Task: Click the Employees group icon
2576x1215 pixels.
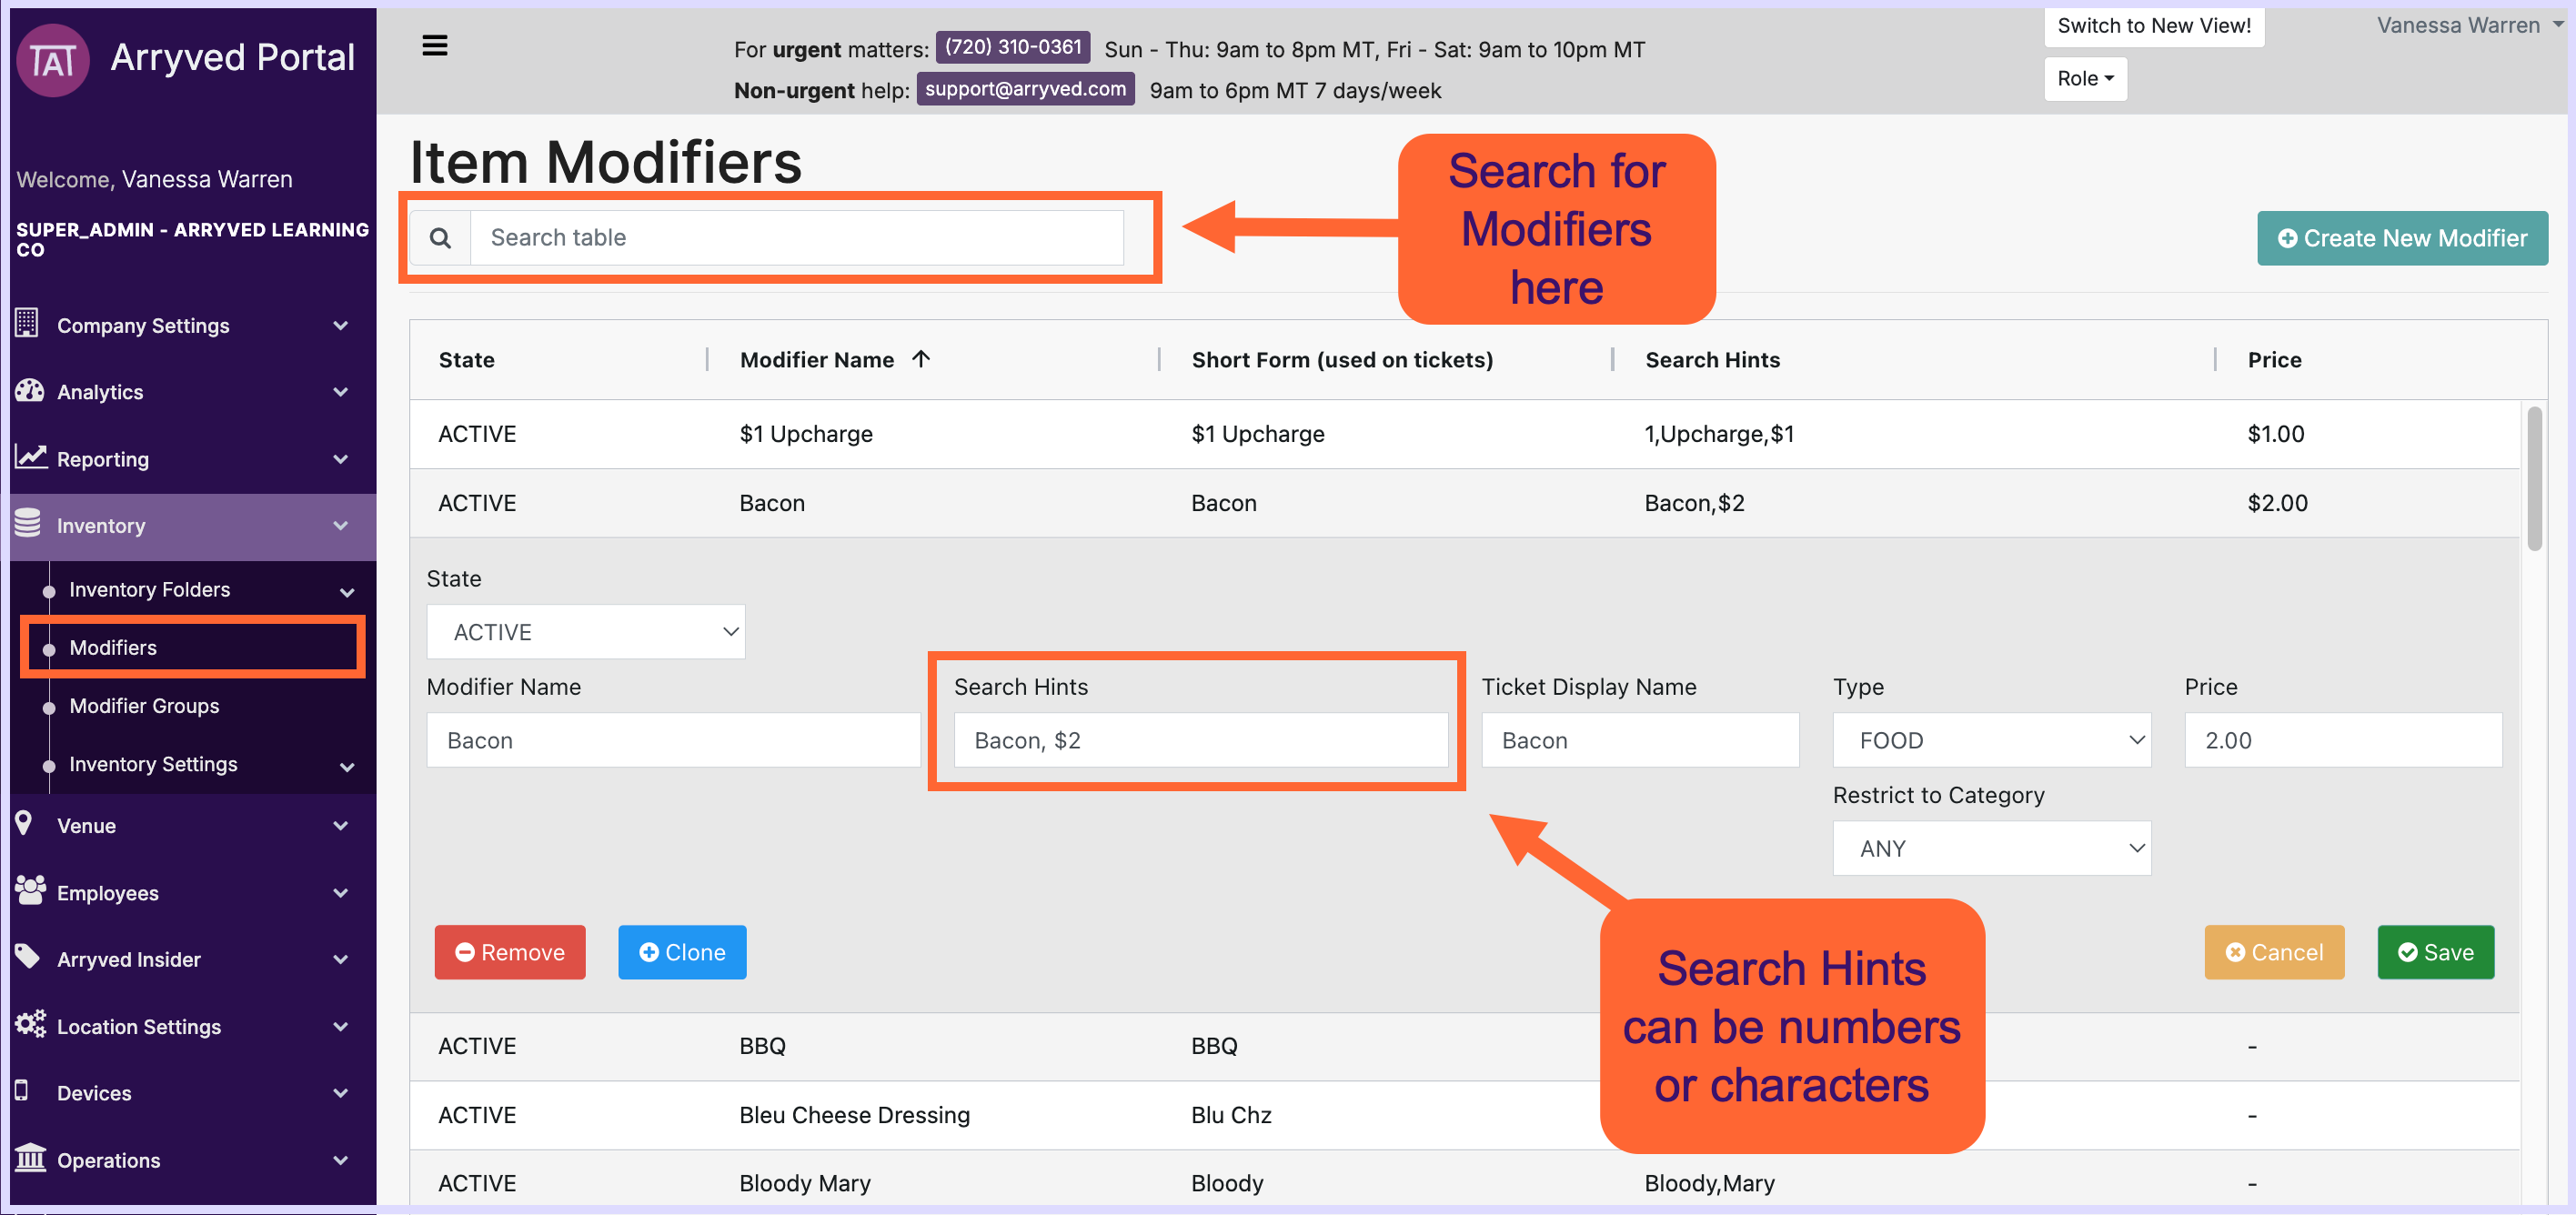Action: click(31, 890)
